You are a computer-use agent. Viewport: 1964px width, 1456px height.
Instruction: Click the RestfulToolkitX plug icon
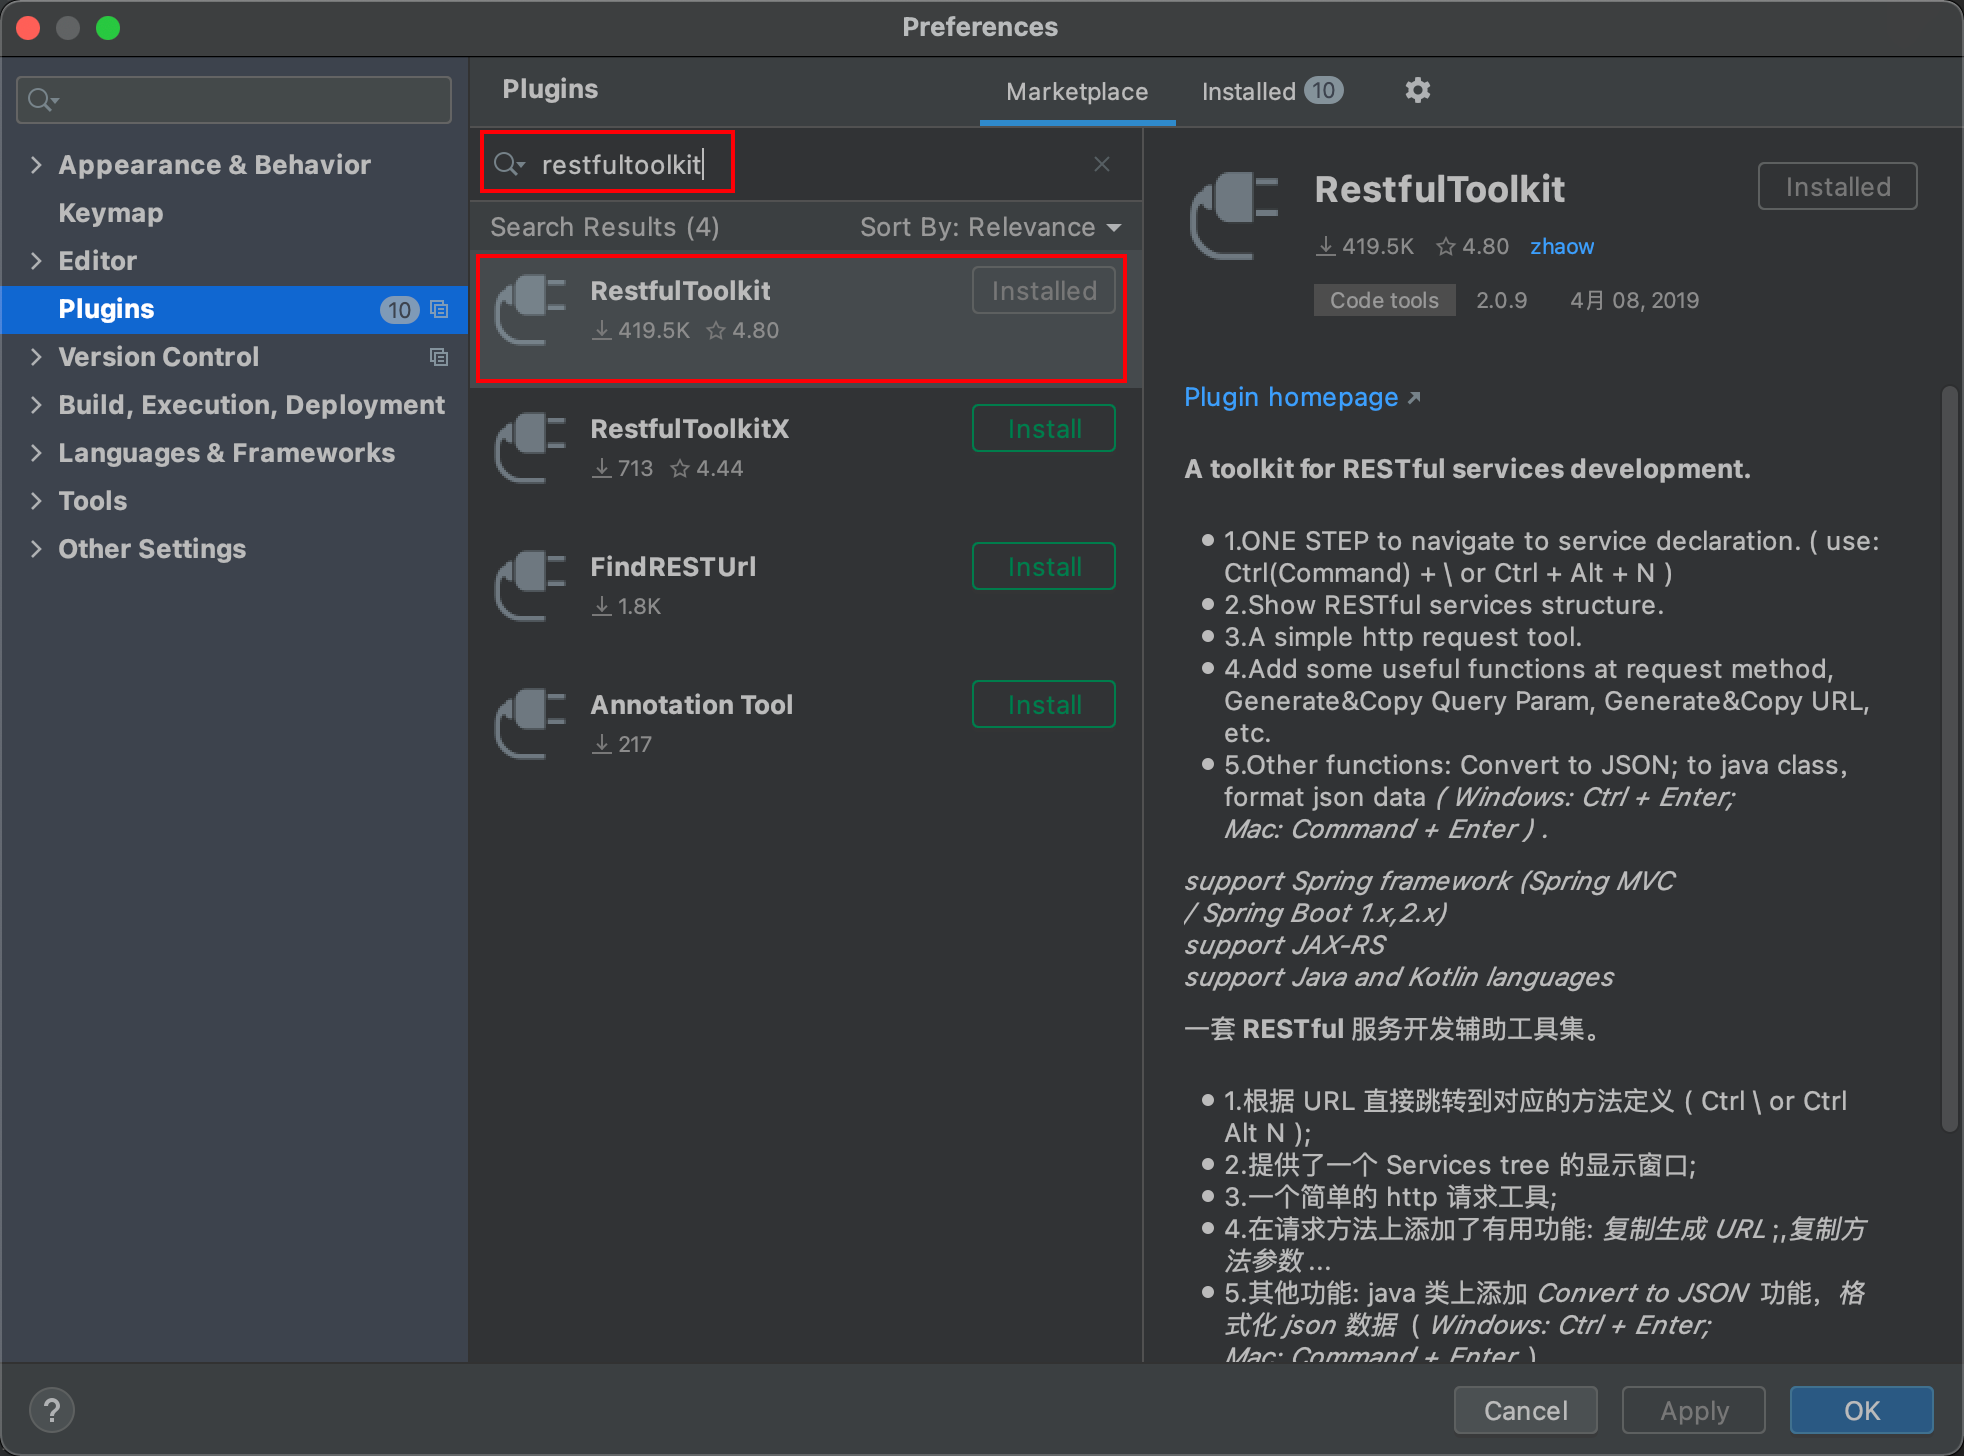[x=531, y=448]
